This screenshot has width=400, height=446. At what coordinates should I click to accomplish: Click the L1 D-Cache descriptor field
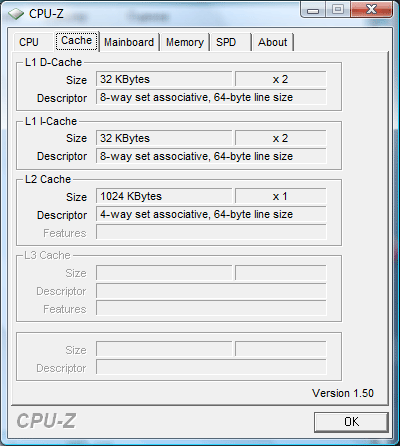(x=211, y=97)
